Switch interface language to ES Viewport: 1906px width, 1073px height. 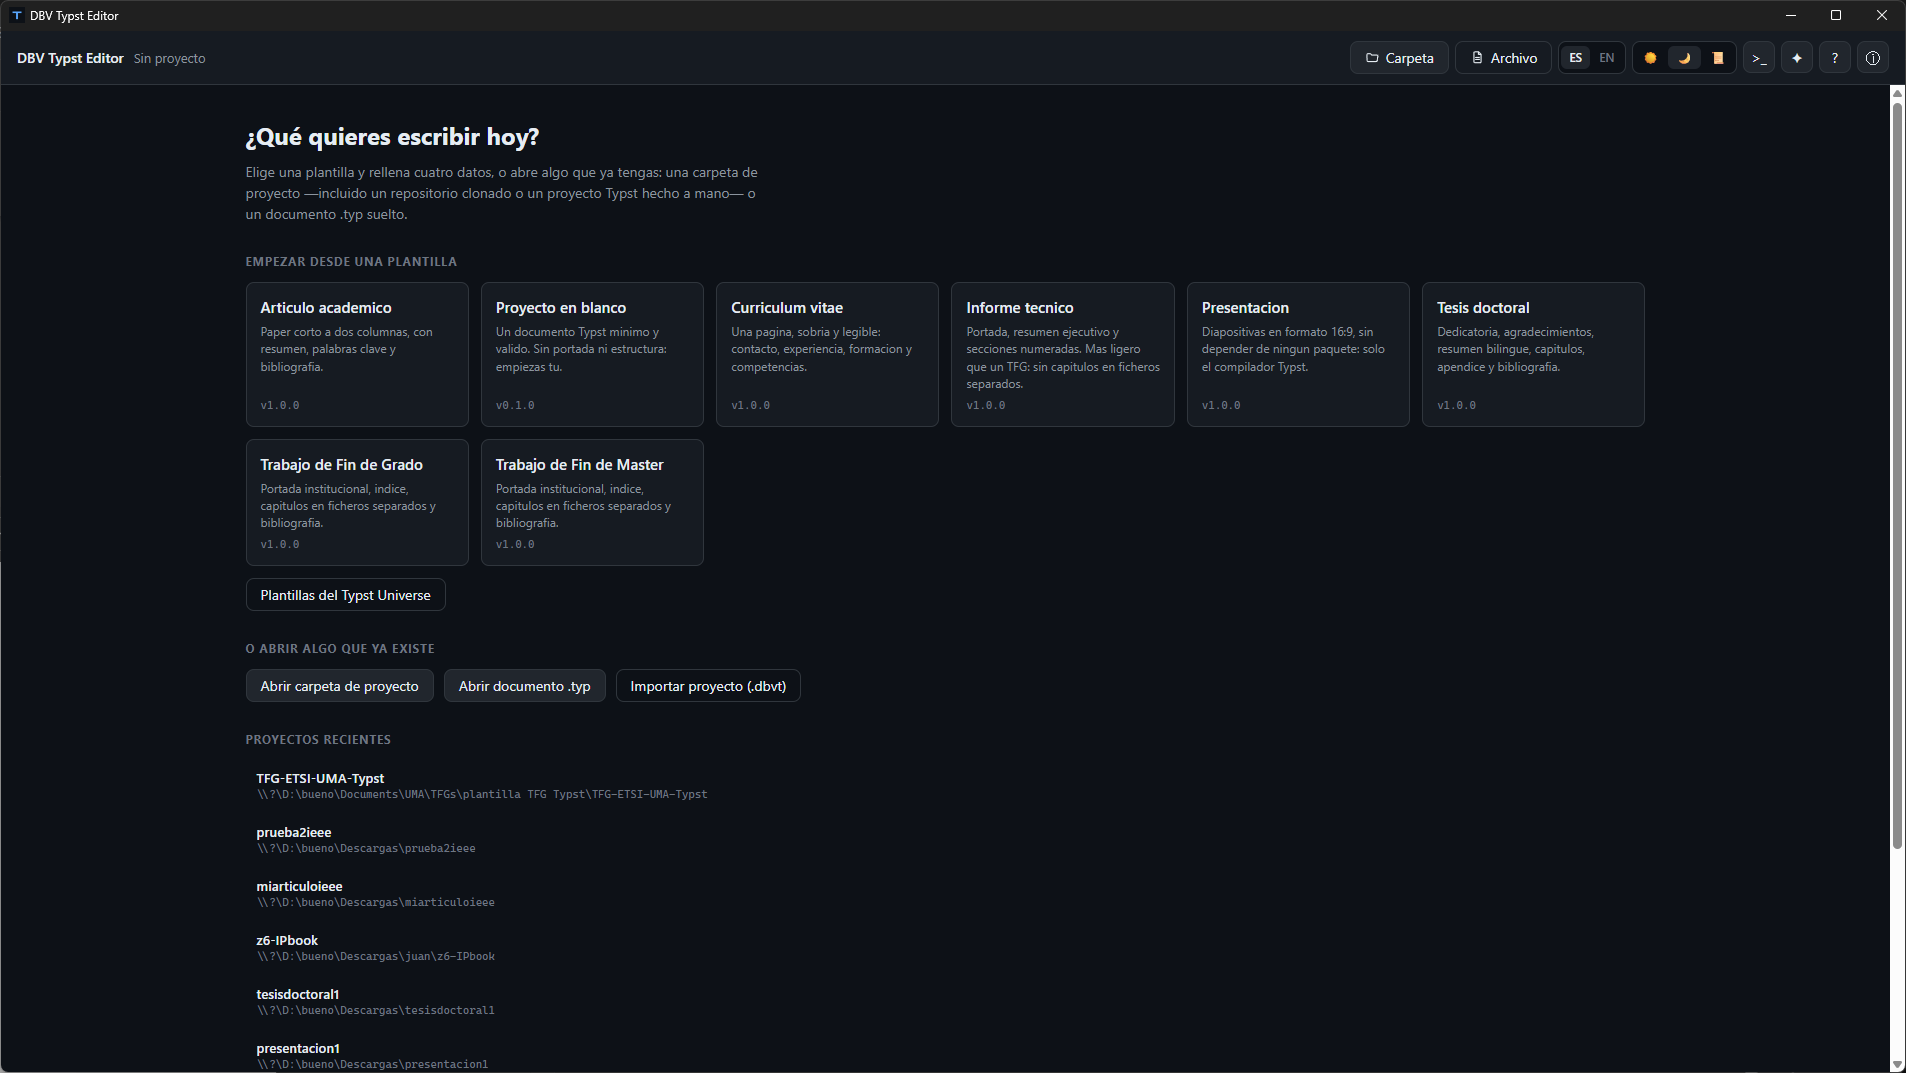1576,58
